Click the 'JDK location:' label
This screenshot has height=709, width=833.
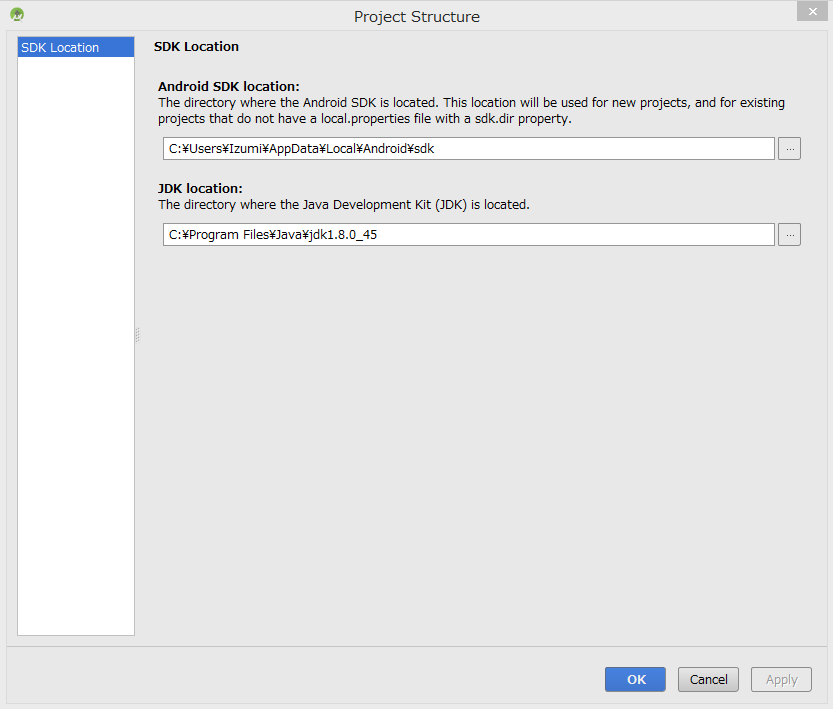tap(200, 189)
